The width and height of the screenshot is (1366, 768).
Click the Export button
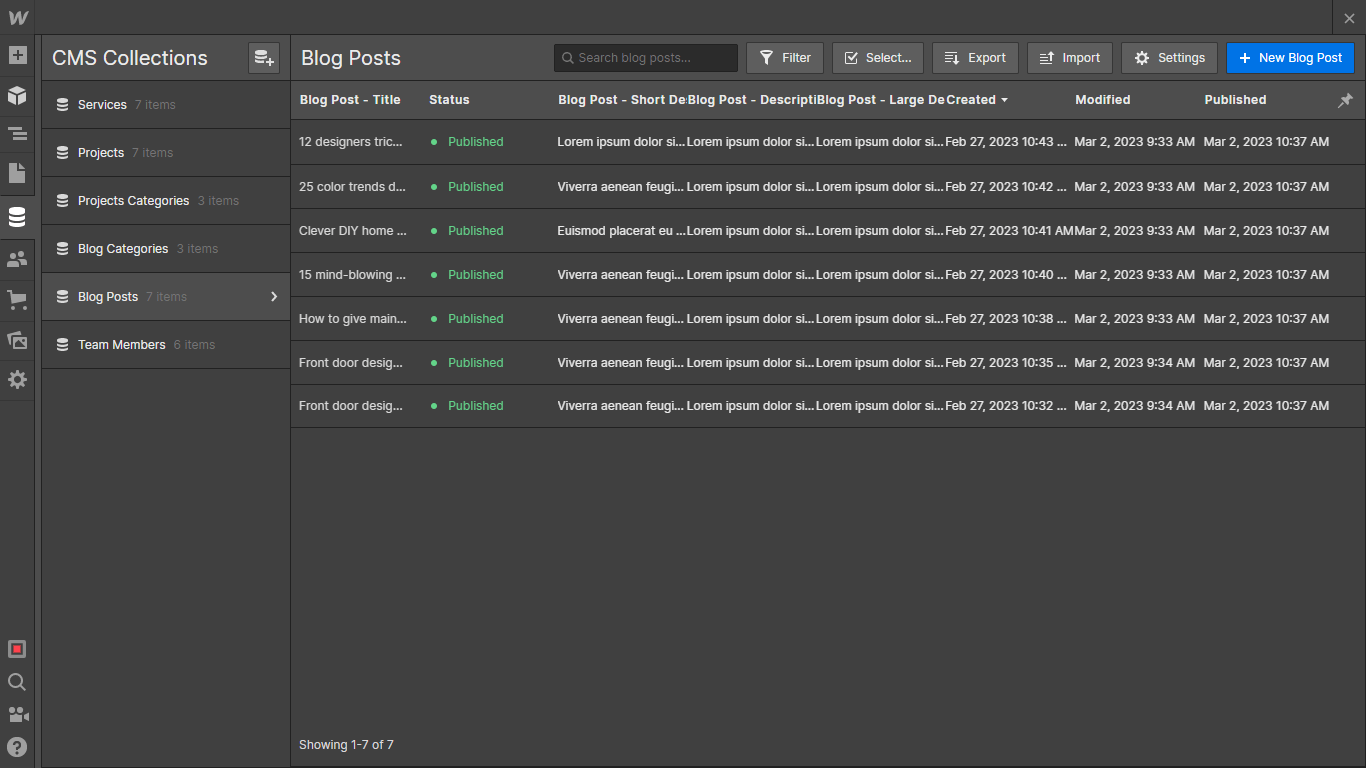pos(974,57)
